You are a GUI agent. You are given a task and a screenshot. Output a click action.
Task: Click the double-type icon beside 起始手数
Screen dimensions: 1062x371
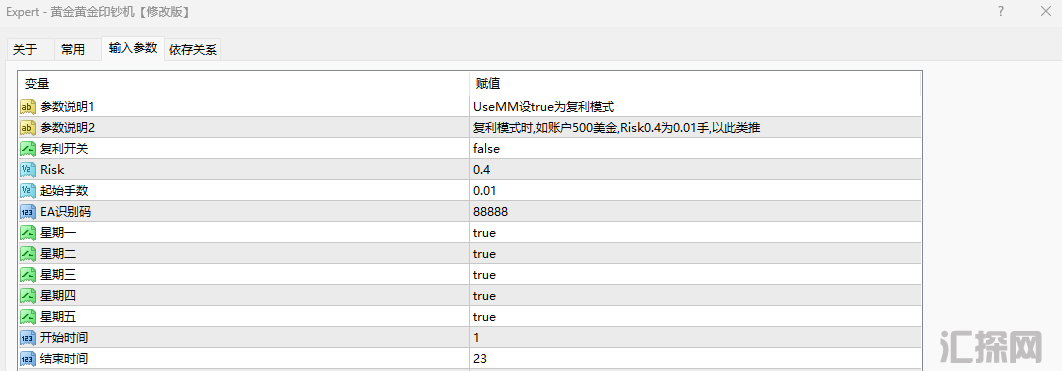coord(28,191)
